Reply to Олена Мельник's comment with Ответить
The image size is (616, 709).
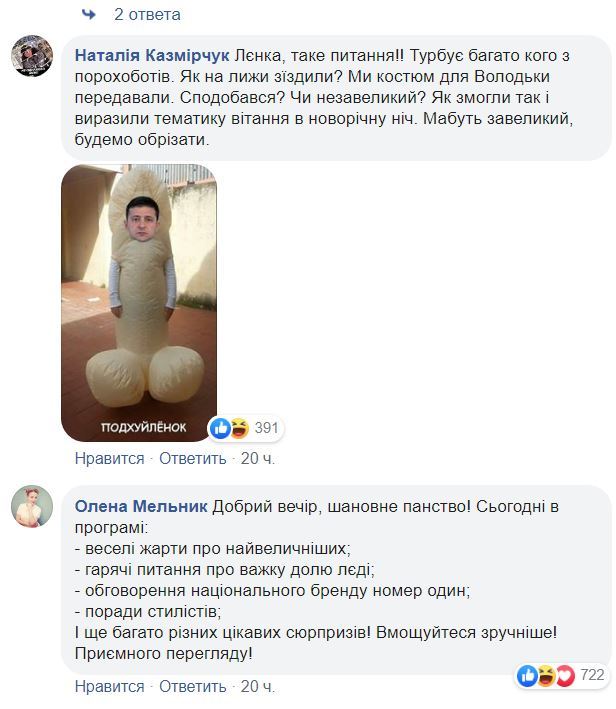[193, 686]
